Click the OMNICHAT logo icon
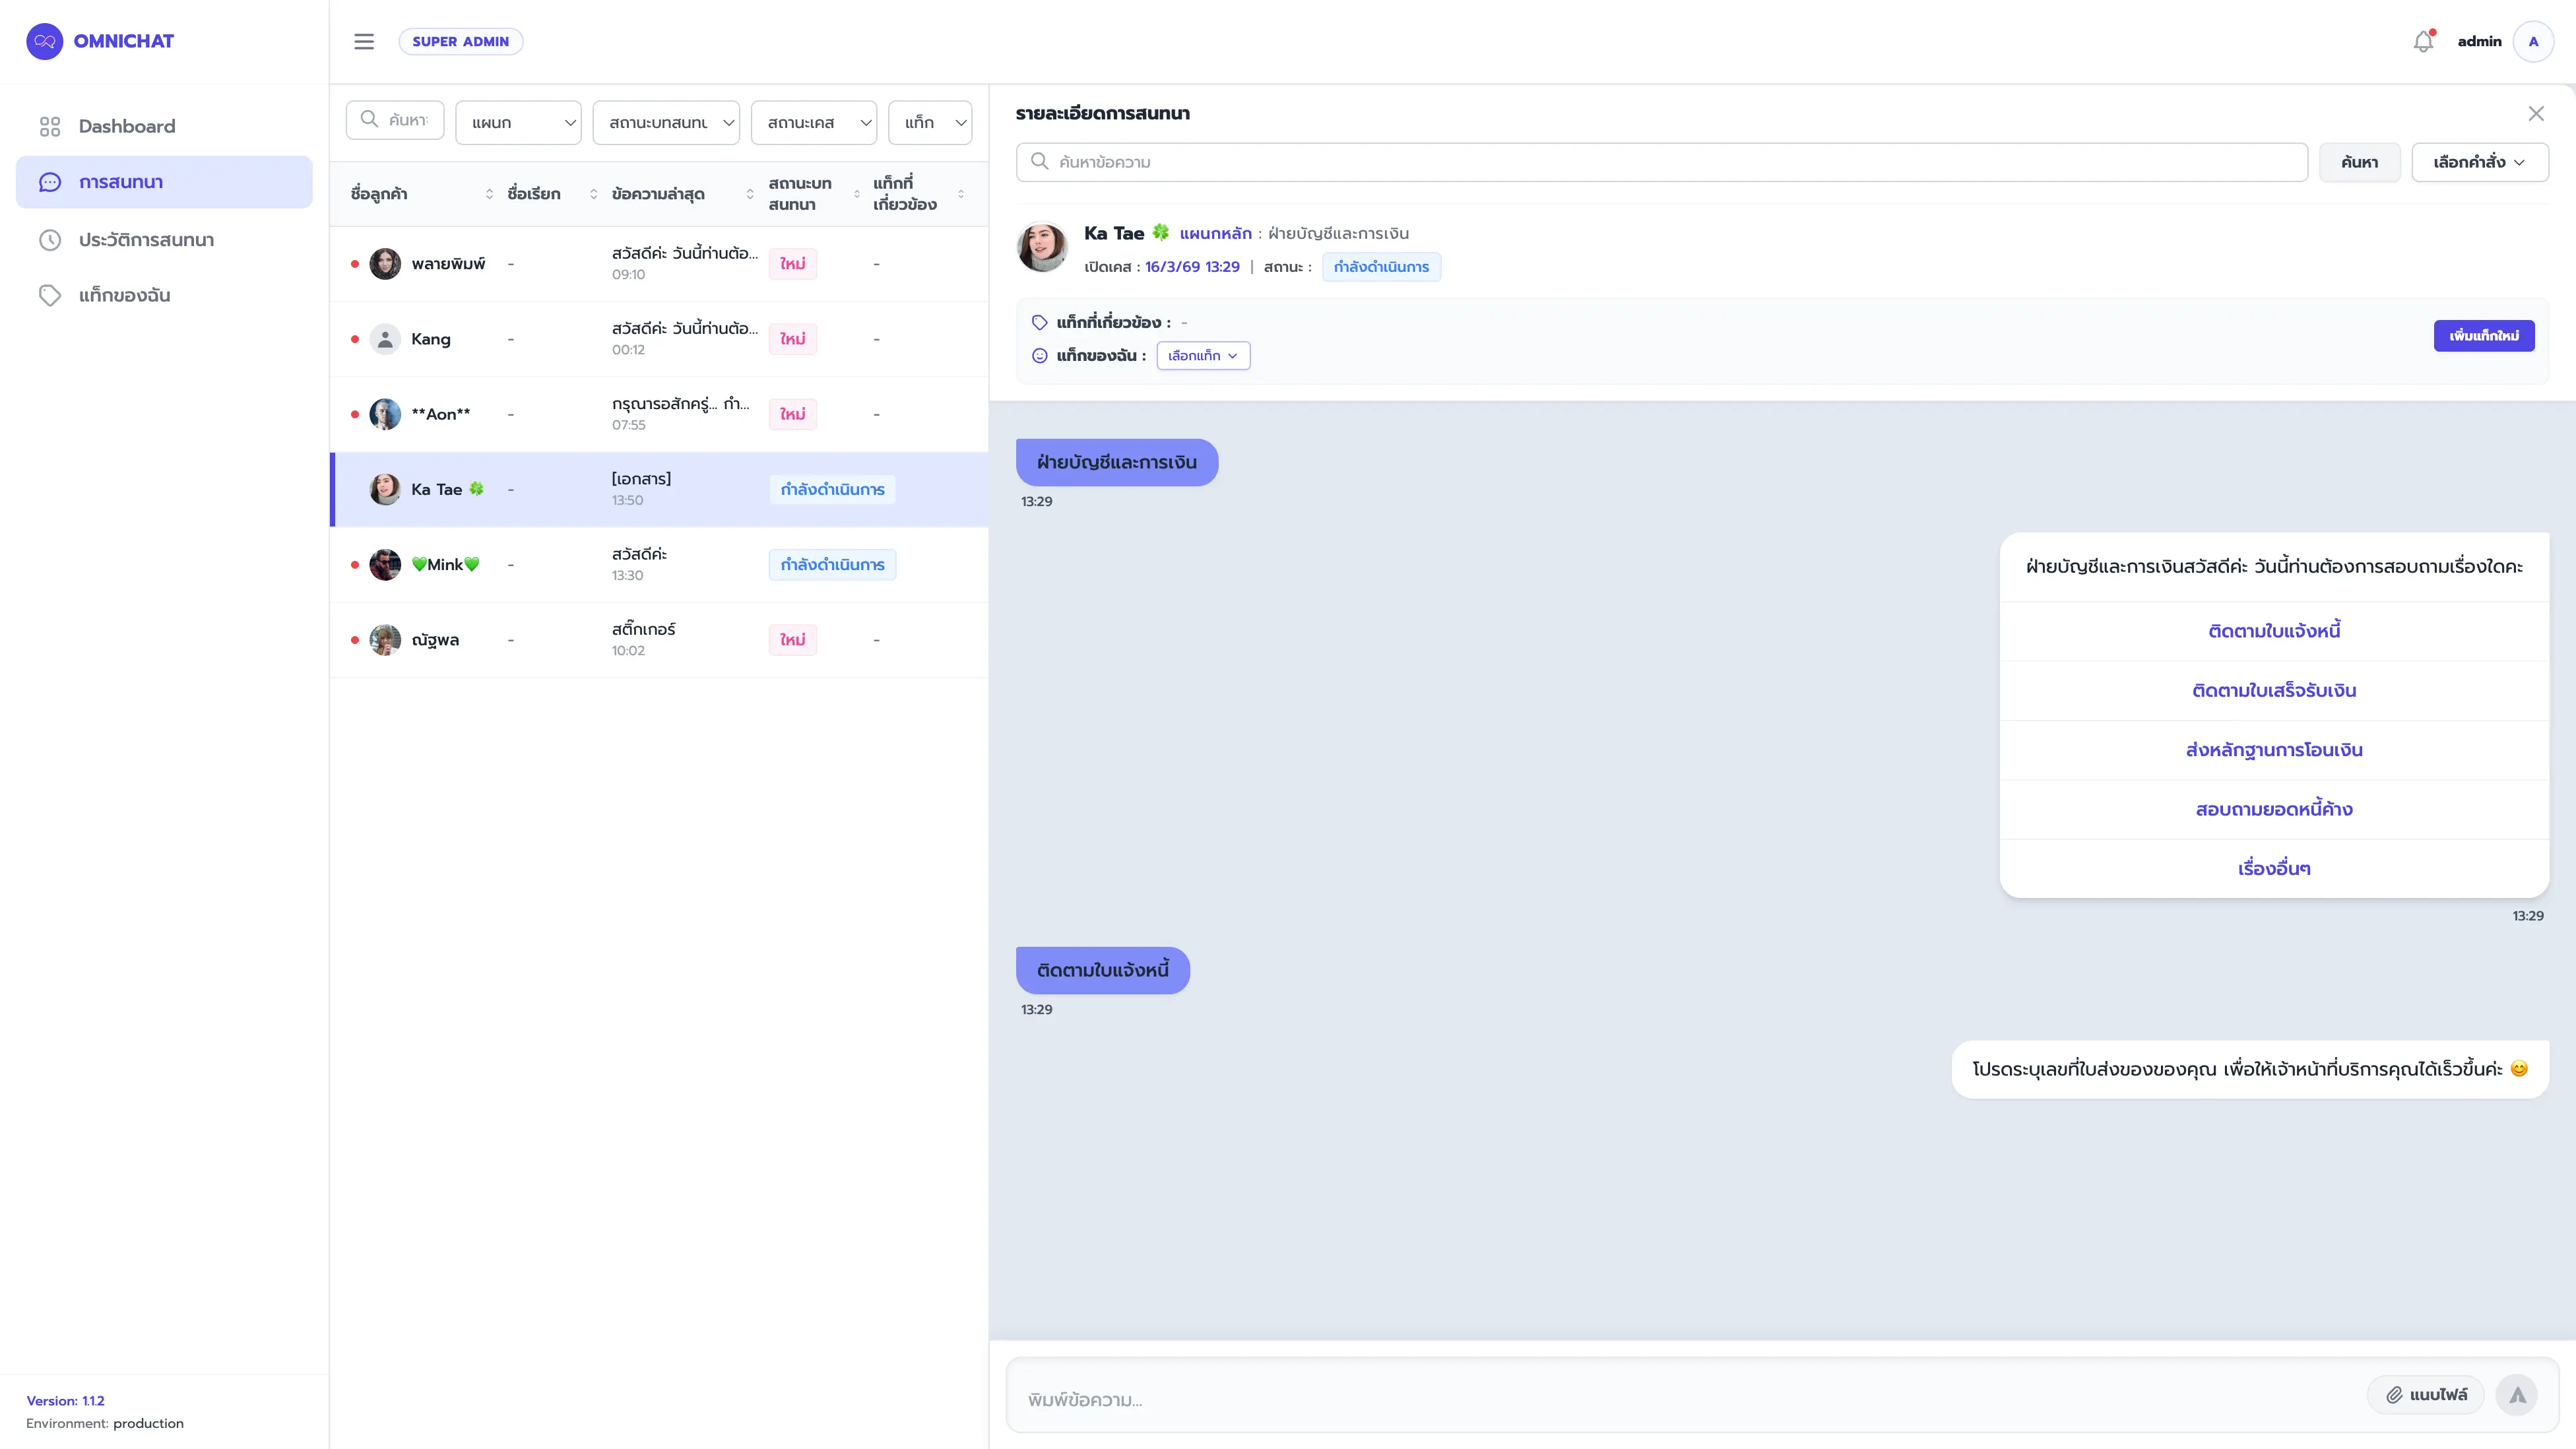 tap(44, 42)
